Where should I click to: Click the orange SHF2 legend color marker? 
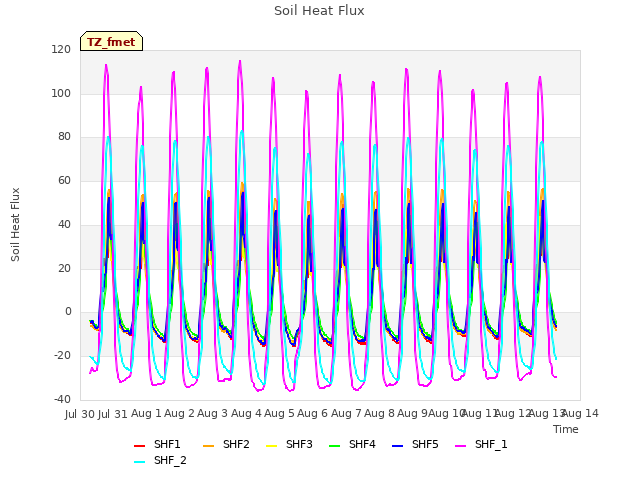click(208, 446)
